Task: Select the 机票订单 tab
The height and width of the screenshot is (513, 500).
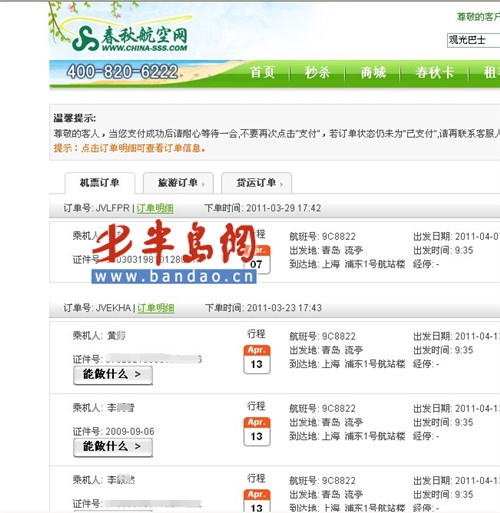Action: coord(100,183)
